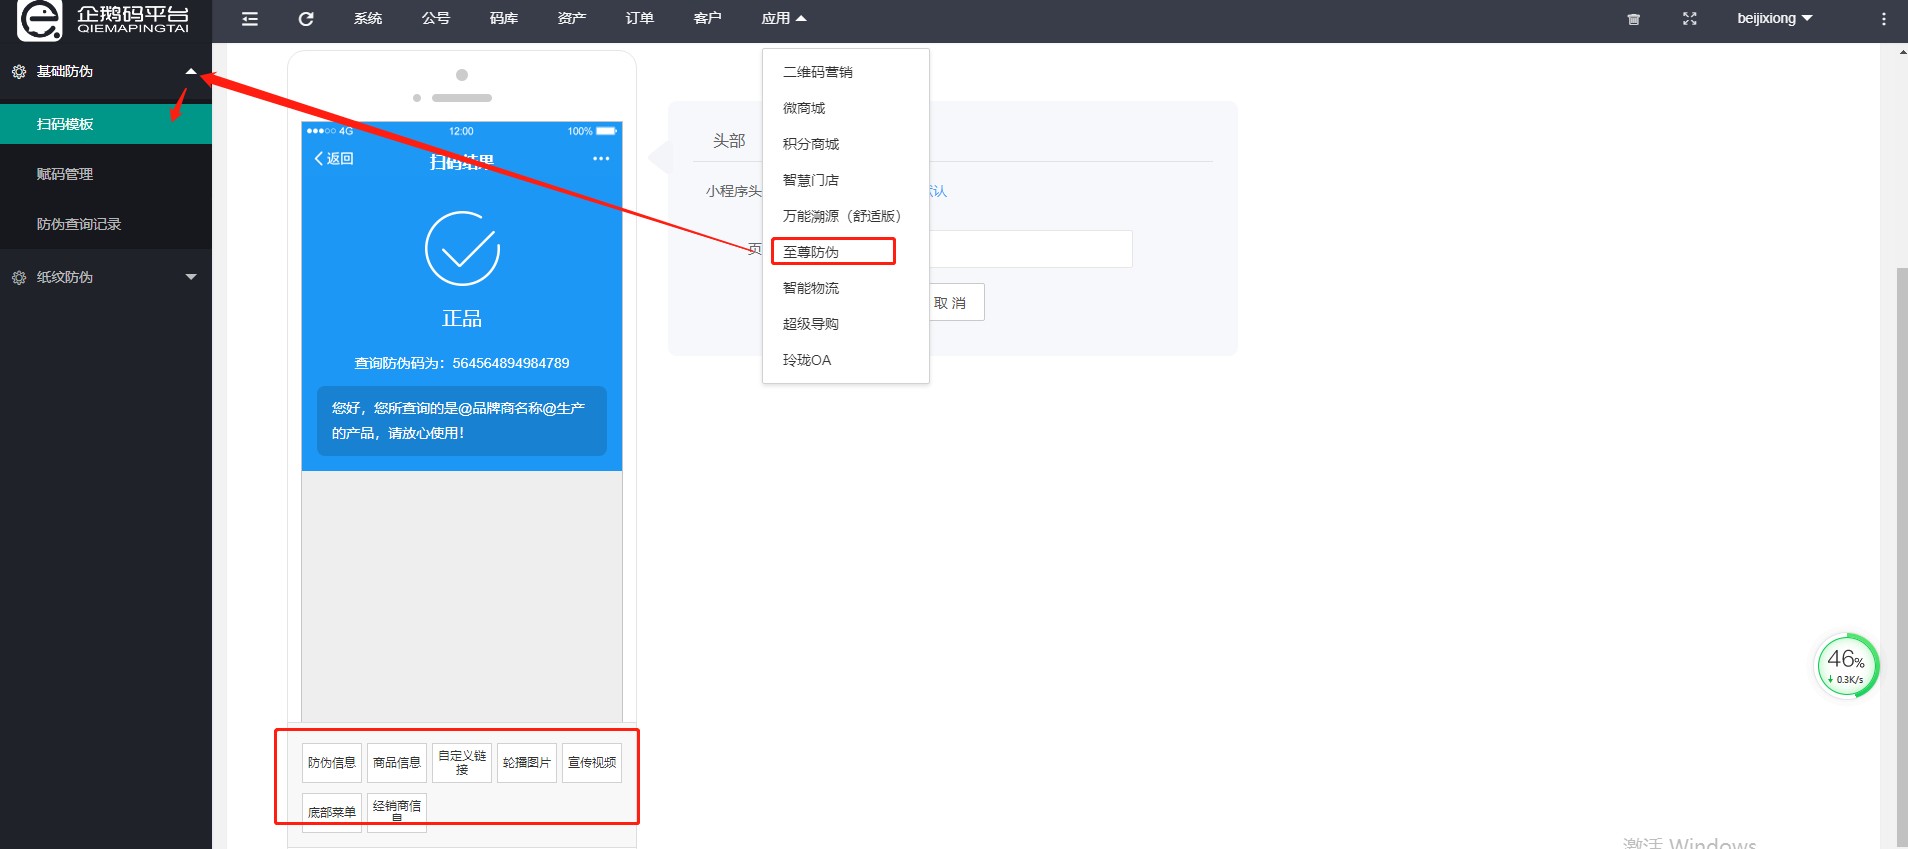
Task: Click the 轮播图片 module button
Action: [527, 763]
